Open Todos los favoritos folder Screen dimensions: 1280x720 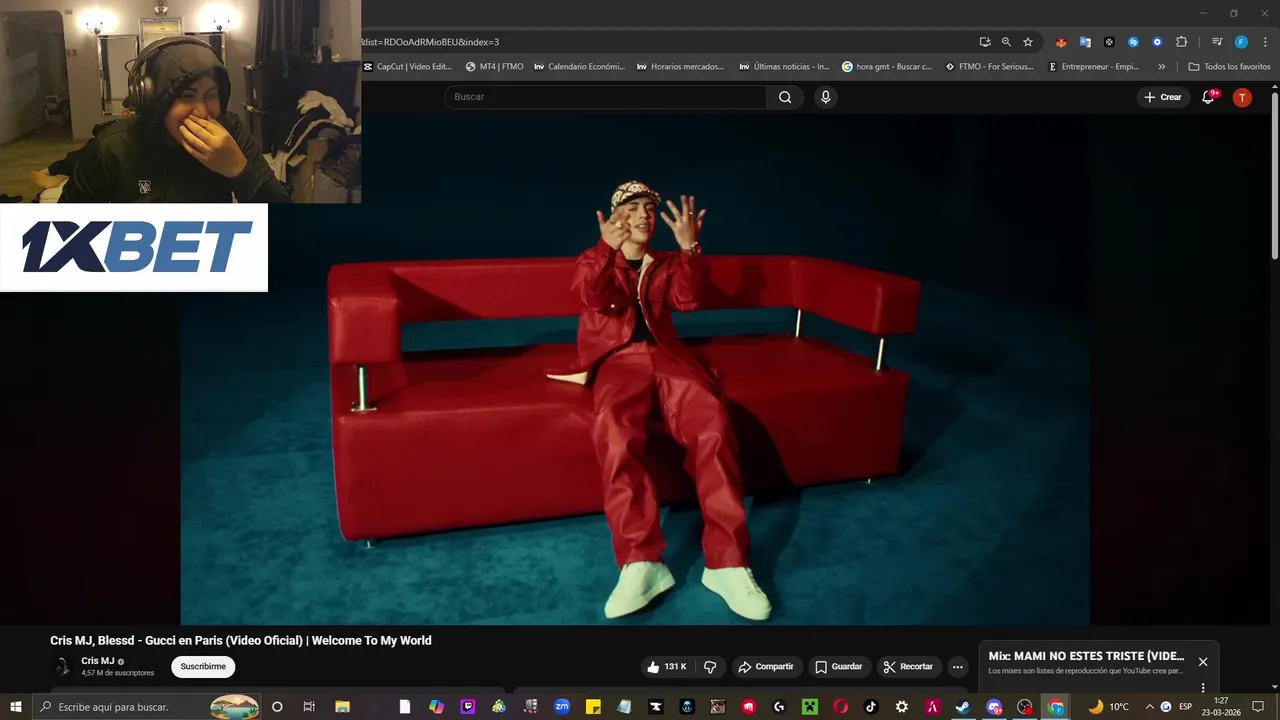coord(1229,67)
